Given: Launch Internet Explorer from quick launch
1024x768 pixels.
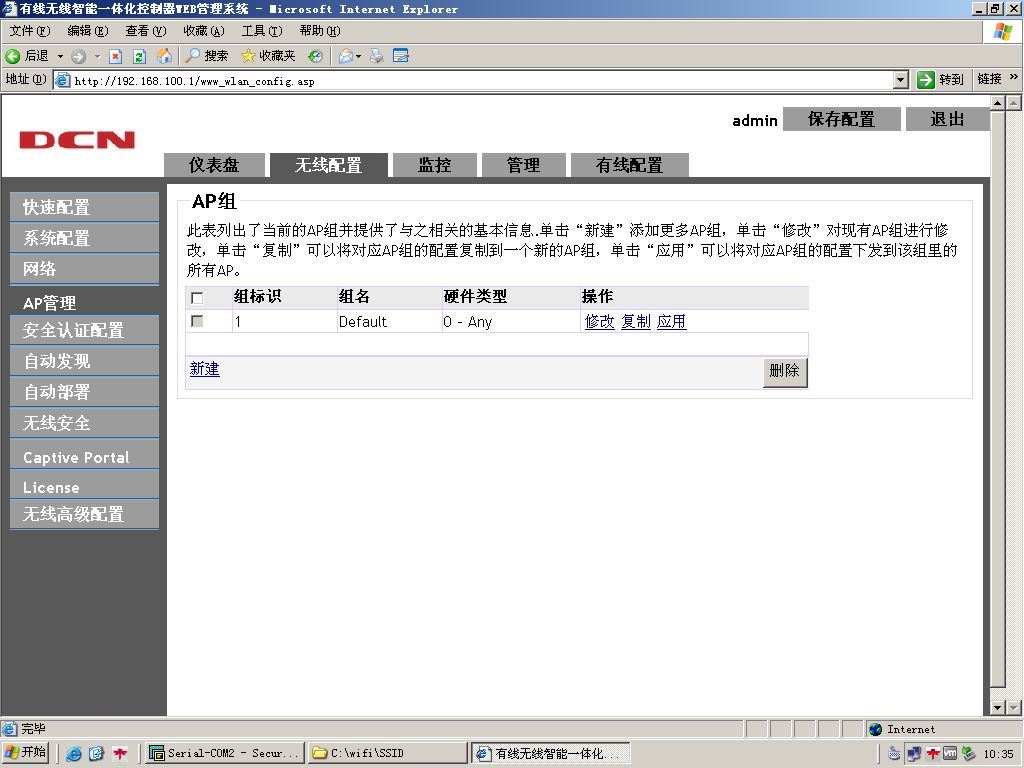Looking at the screenshot, I should [x=74, y=754].
